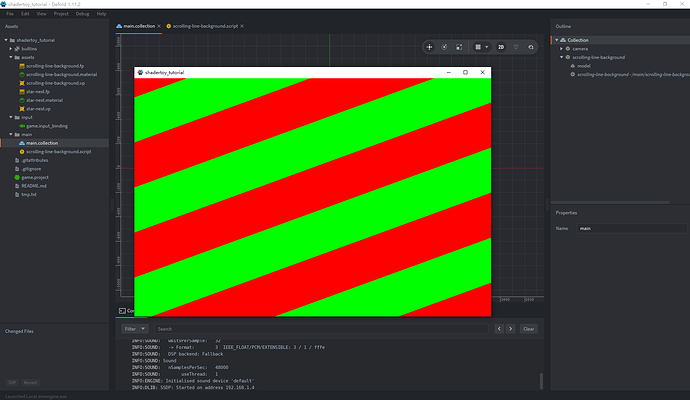This screenshot has height=400, width=690.
Task: Open the console Filter dropdown
Action: [x=135, y=328]
